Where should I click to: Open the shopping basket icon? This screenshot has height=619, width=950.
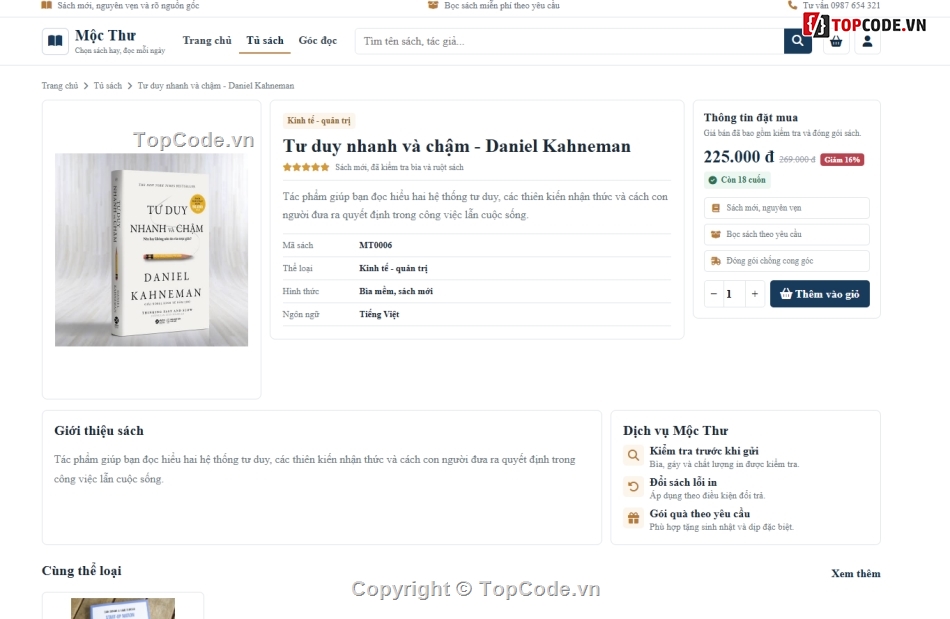coord(836,41)
